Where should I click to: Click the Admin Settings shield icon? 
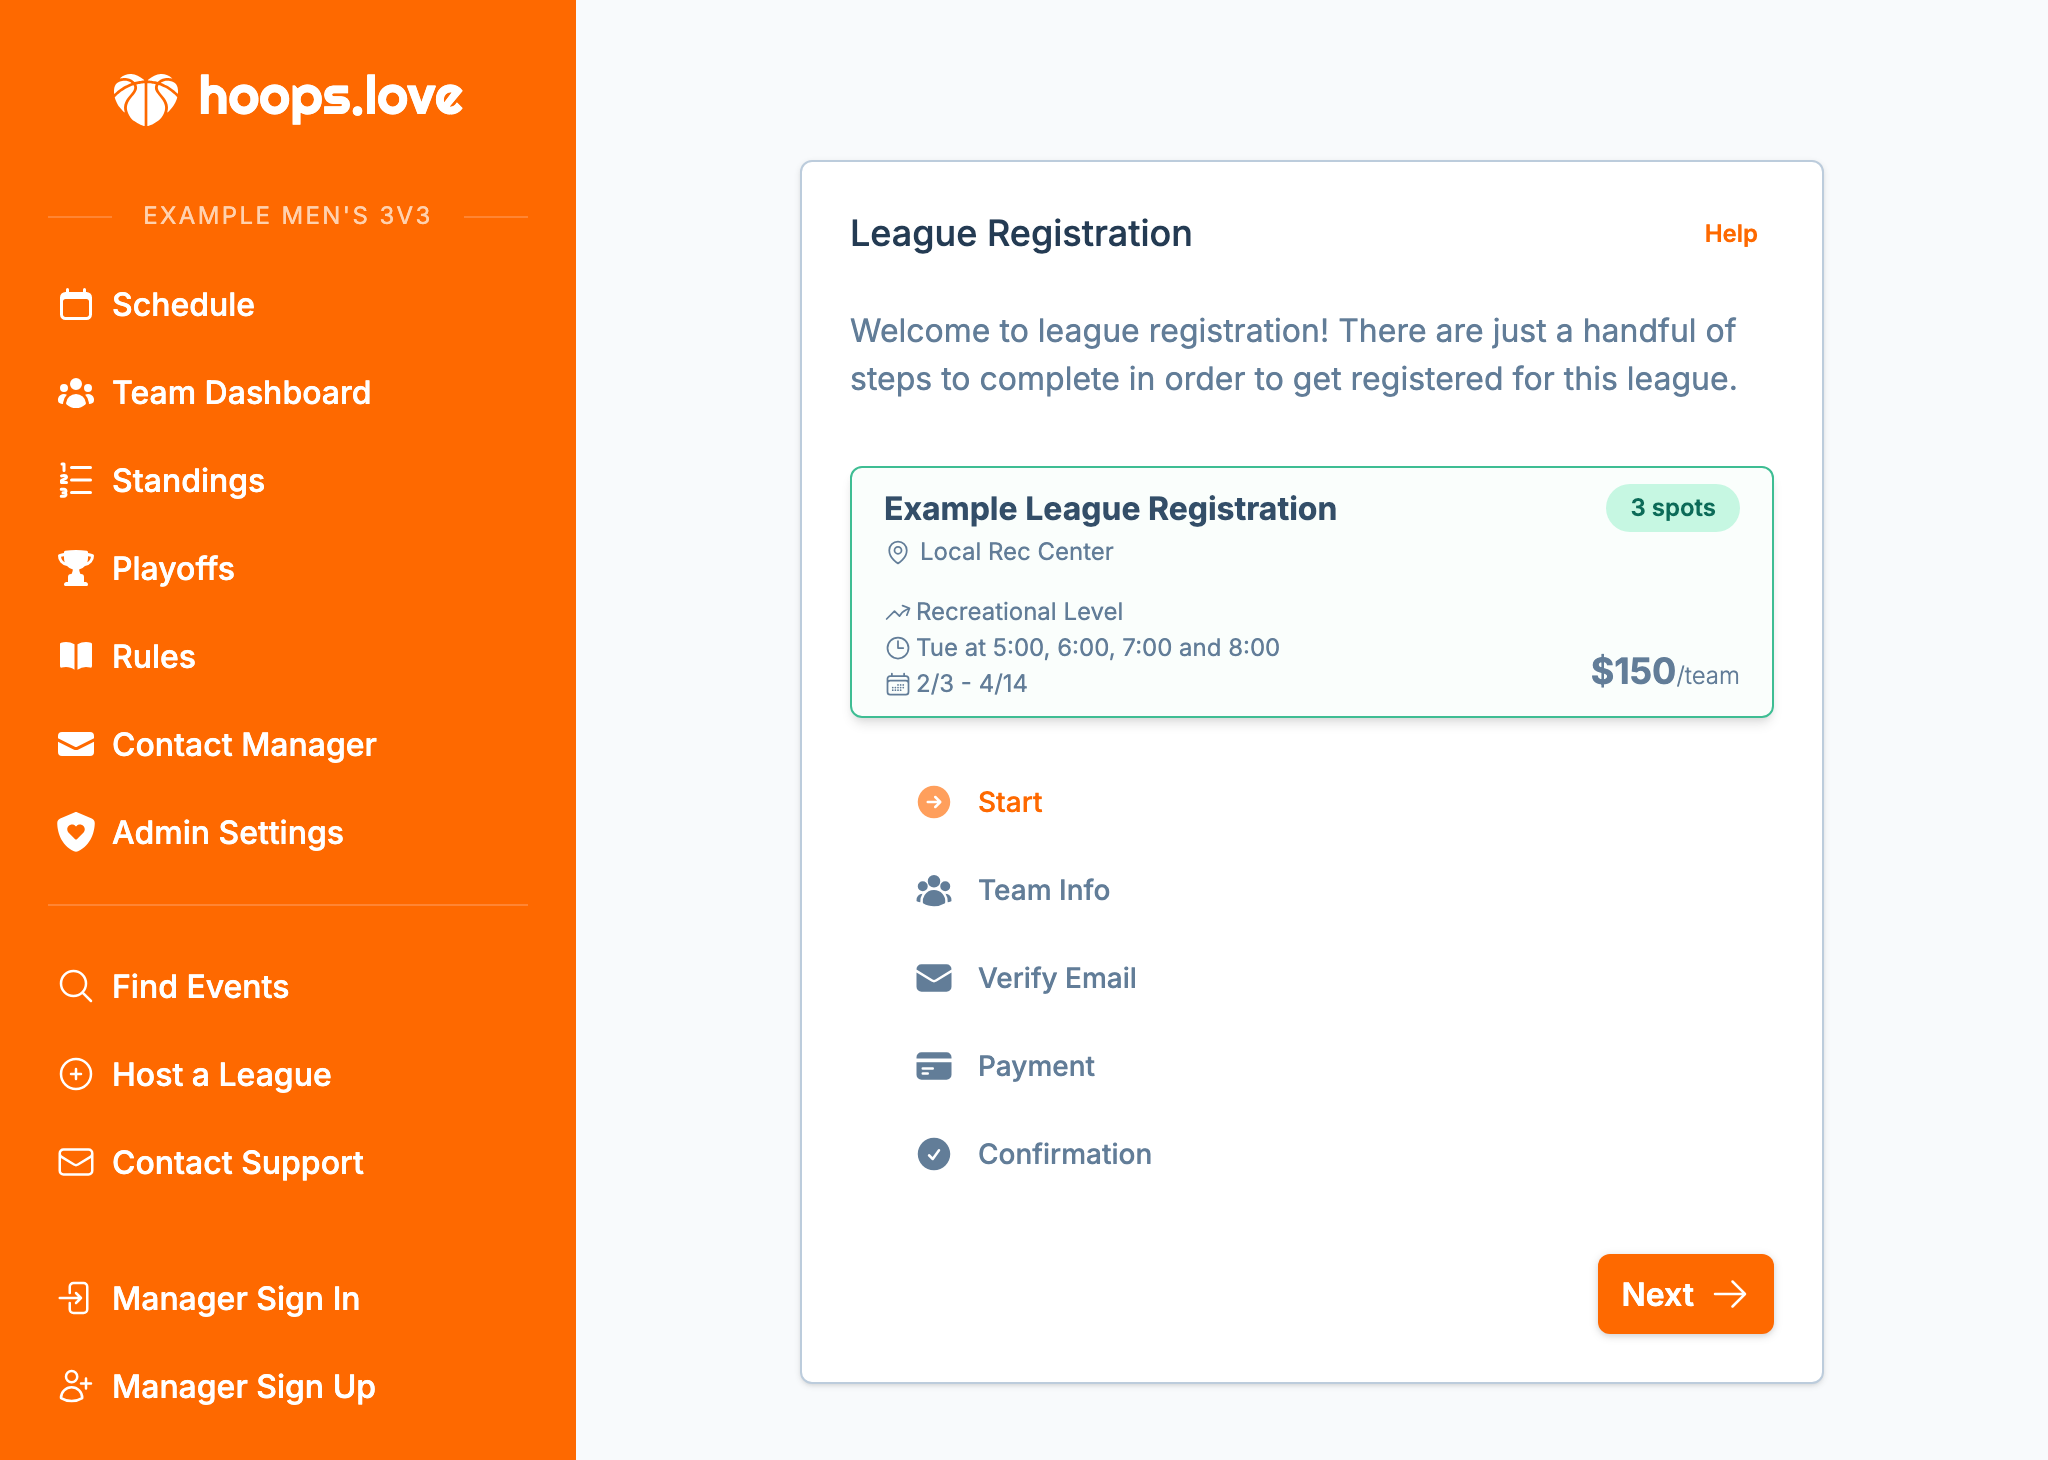(75, 832)
